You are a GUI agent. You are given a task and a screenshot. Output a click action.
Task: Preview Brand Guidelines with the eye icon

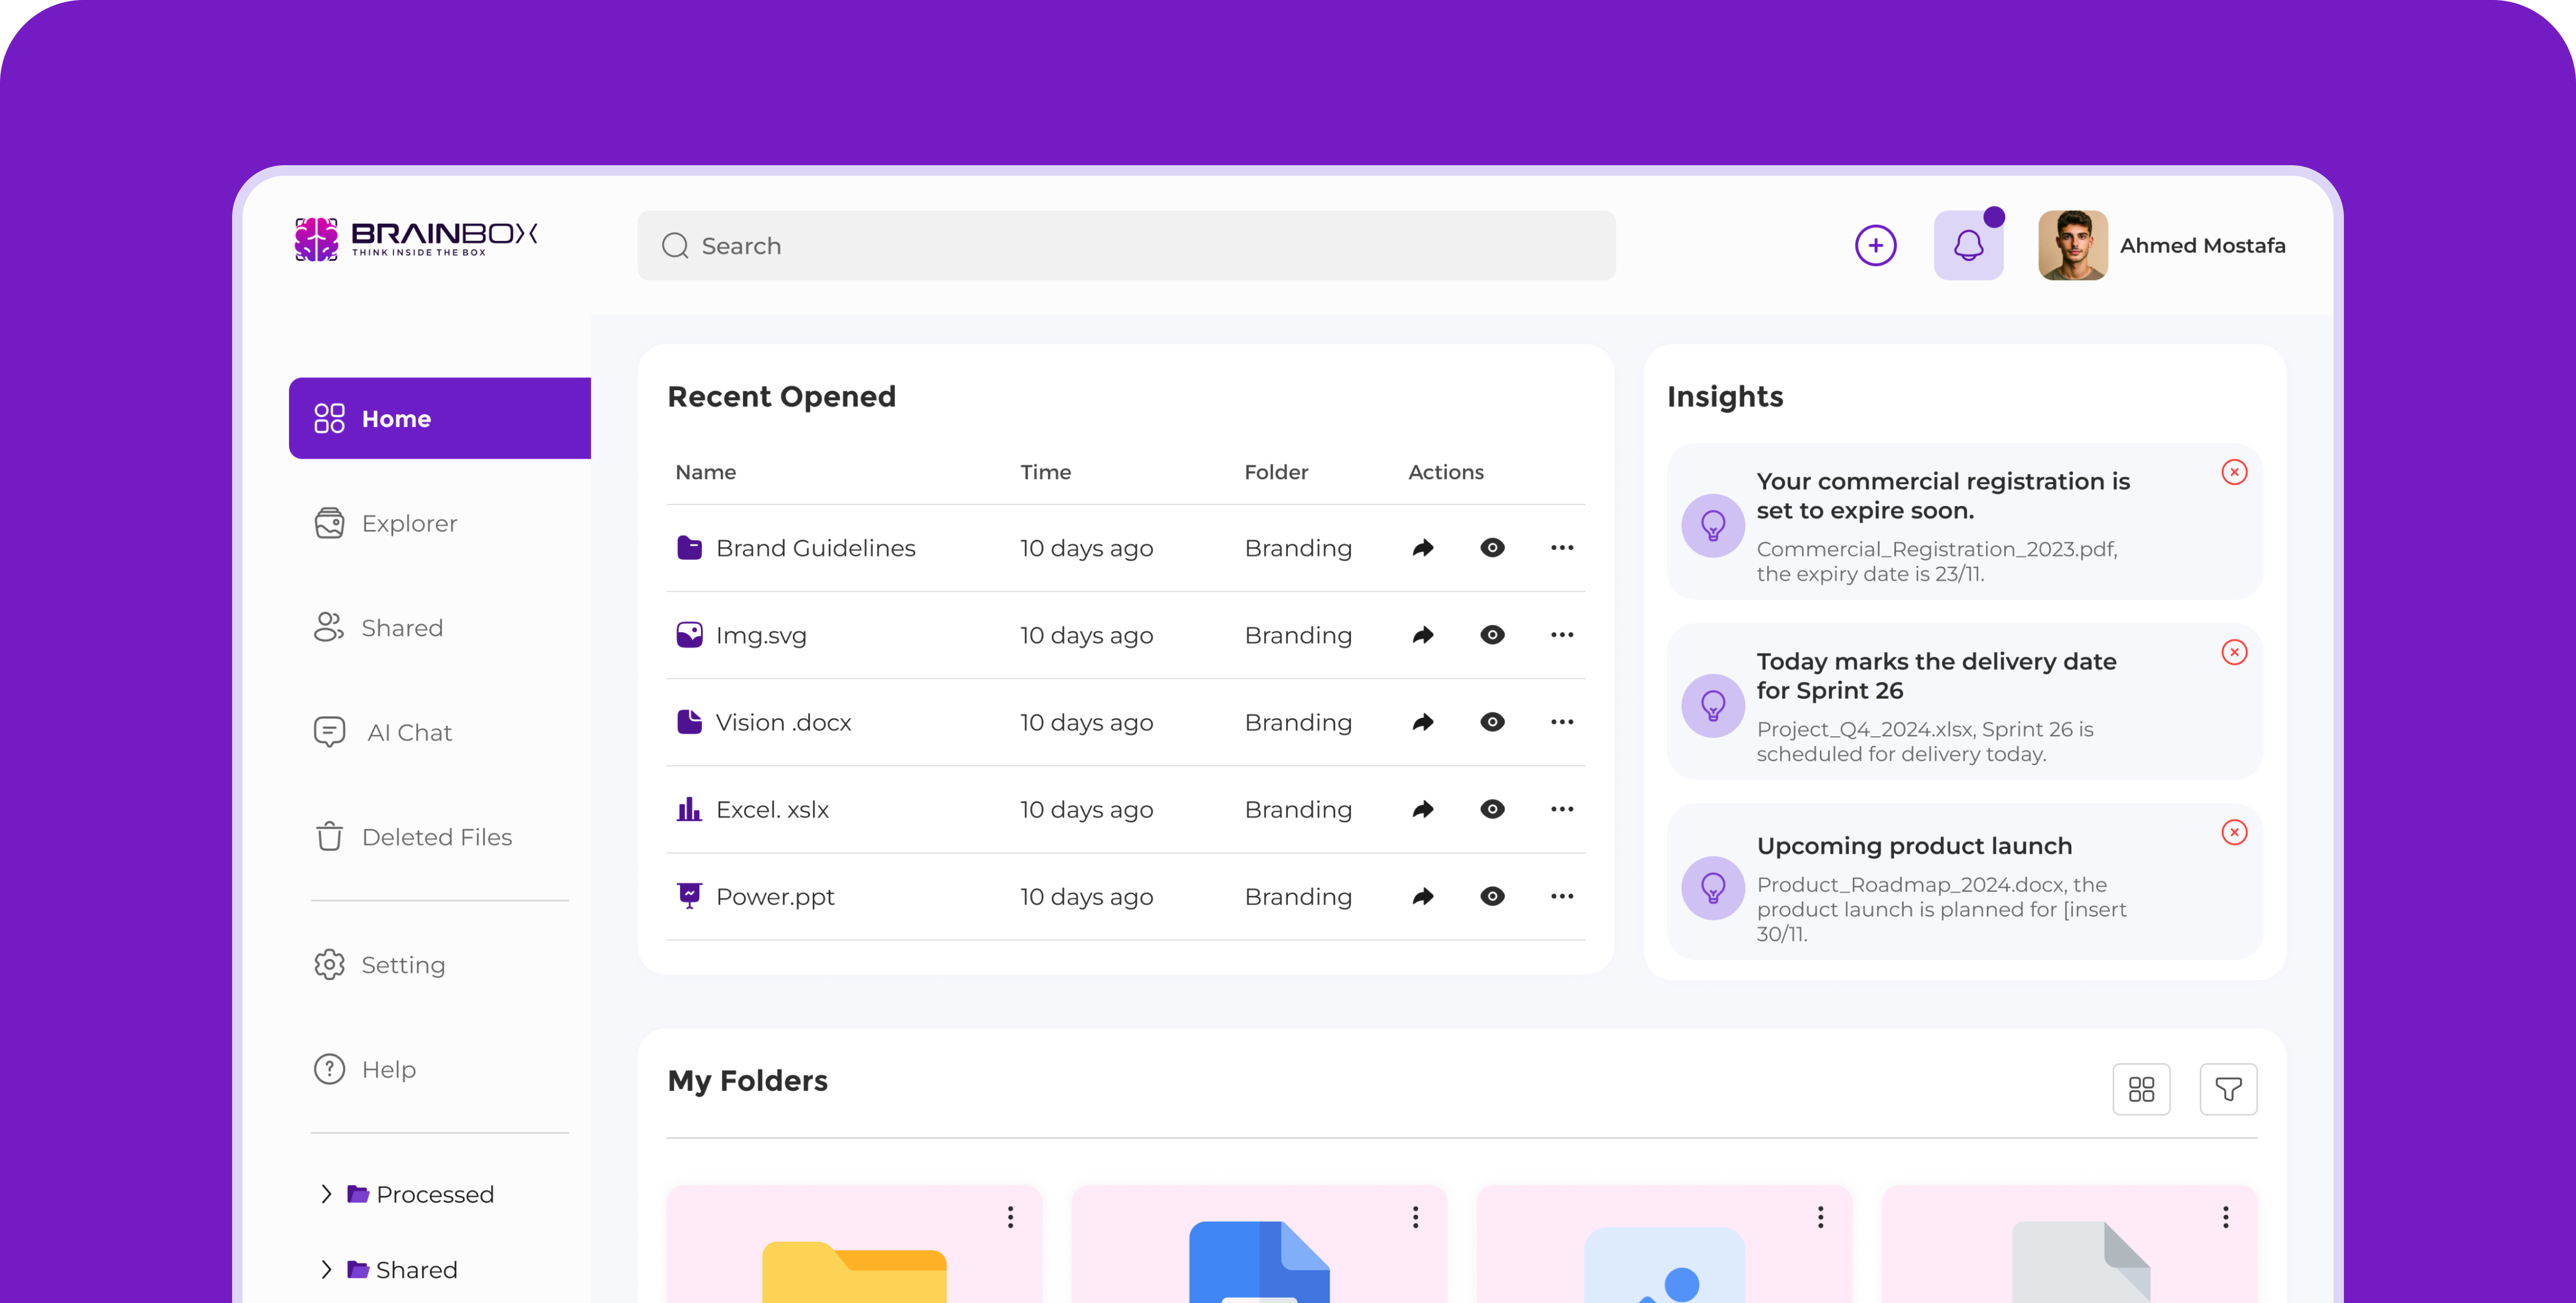click(x=1492, y=547)
